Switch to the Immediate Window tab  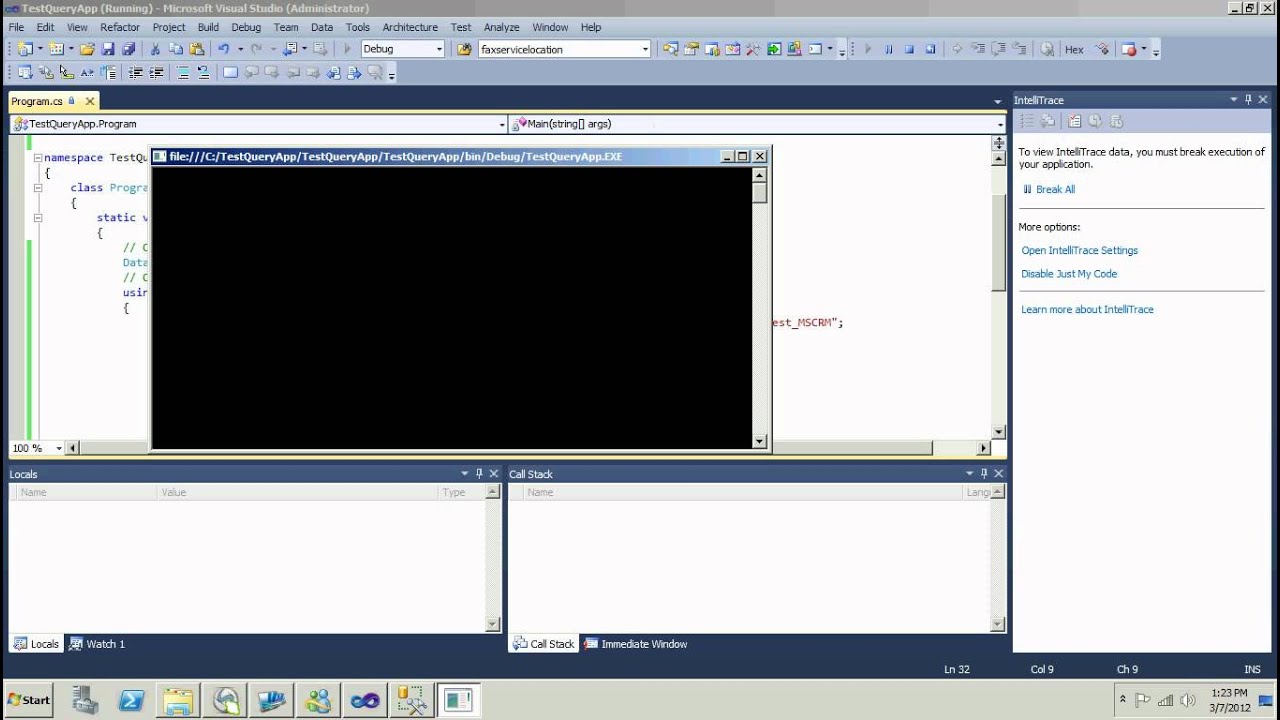[636, 644]
